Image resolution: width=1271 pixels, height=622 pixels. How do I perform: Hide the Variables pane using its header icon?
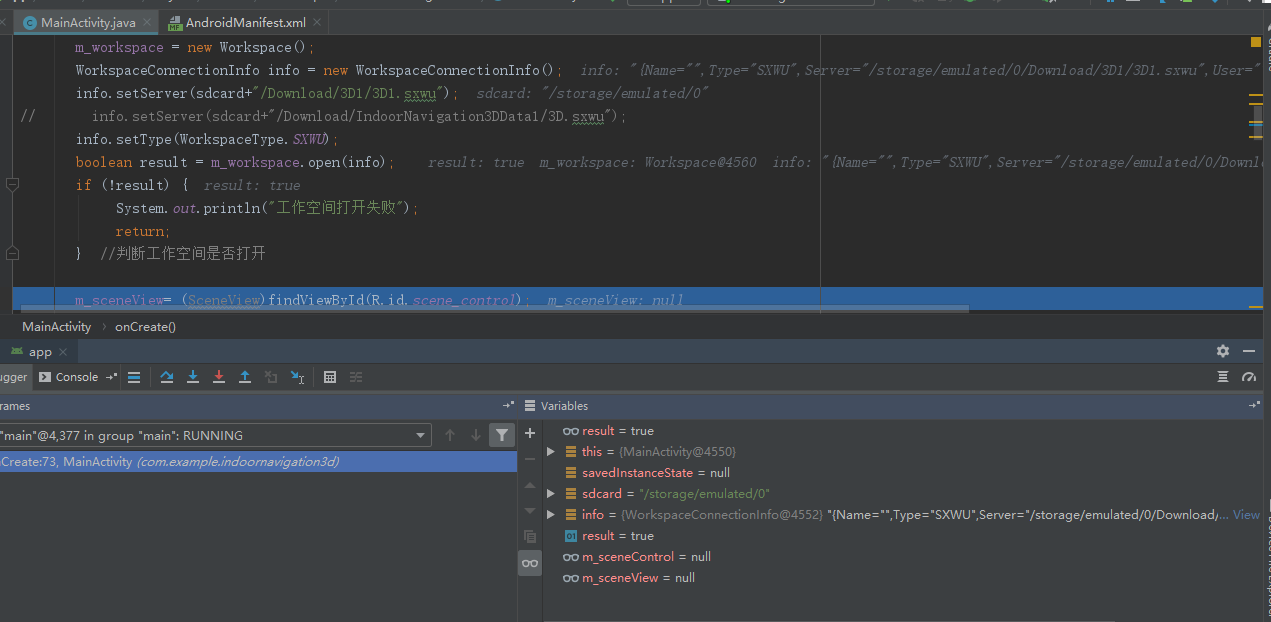pos(1254,405)
